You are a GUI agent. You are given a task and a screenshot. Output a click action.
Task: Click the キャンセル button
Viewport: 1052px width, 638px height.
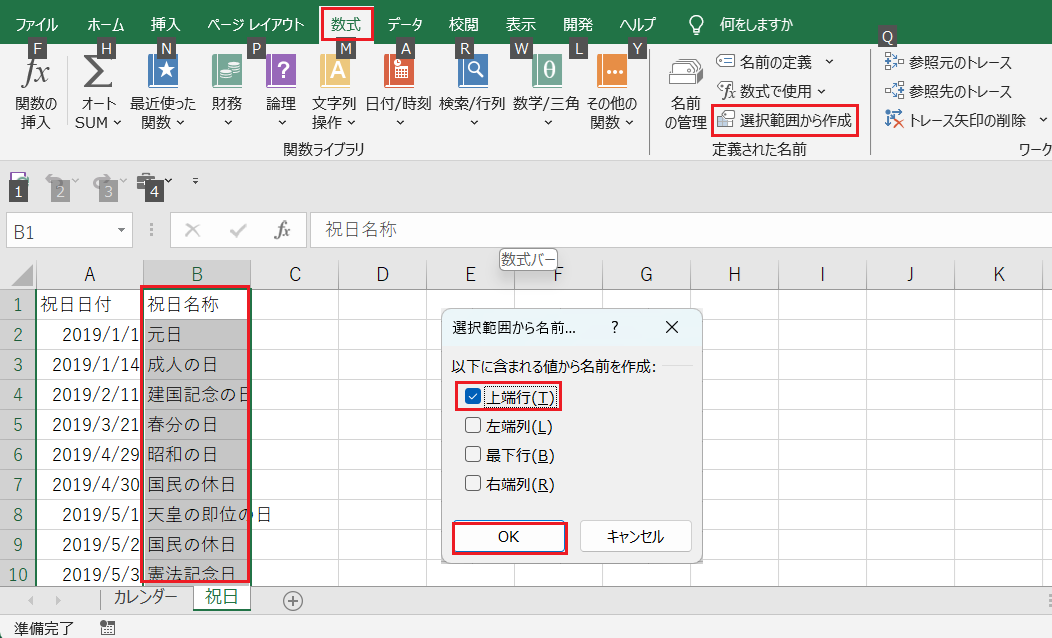pyautogui.click(x=635, y=536)
